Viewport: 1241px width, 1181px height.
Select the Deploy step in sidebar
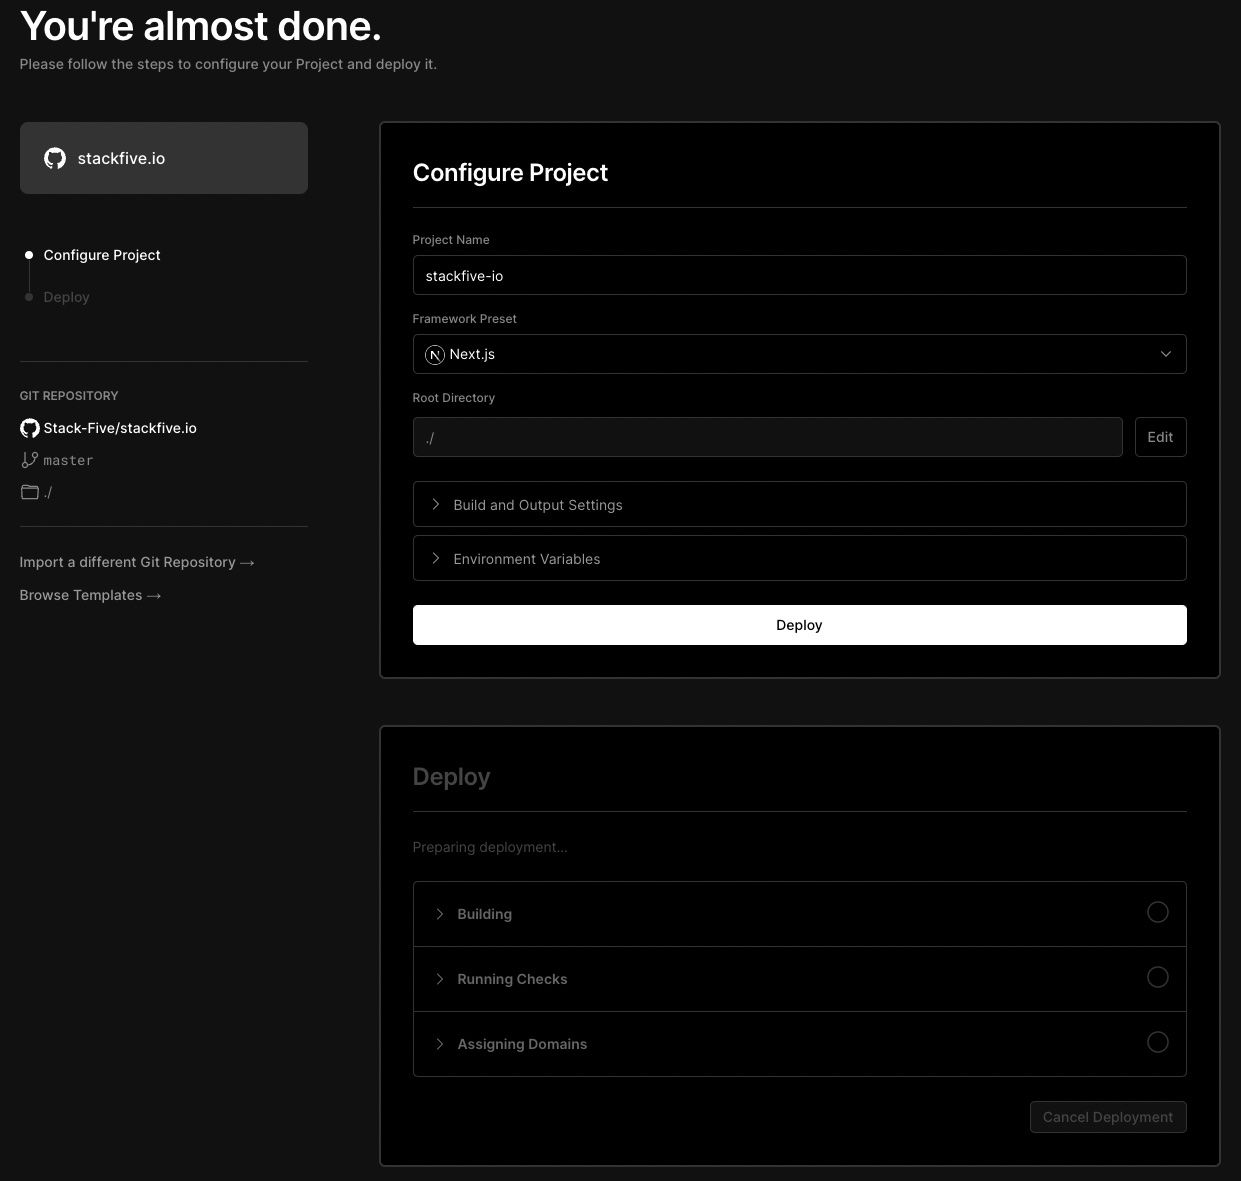click(x=66, y=297)
